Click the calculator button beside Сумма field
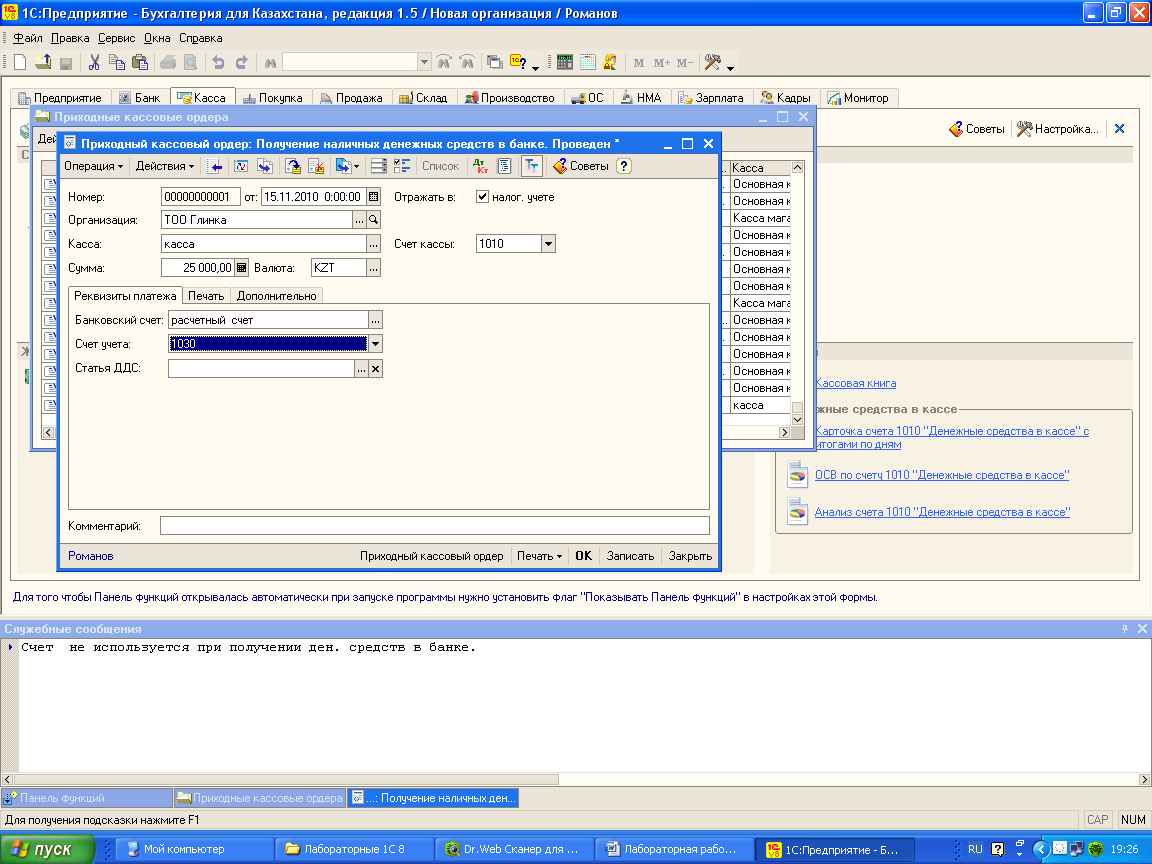Image resolution: width=1152 pixels, height=864 pixels. click(x=242, y=268)
